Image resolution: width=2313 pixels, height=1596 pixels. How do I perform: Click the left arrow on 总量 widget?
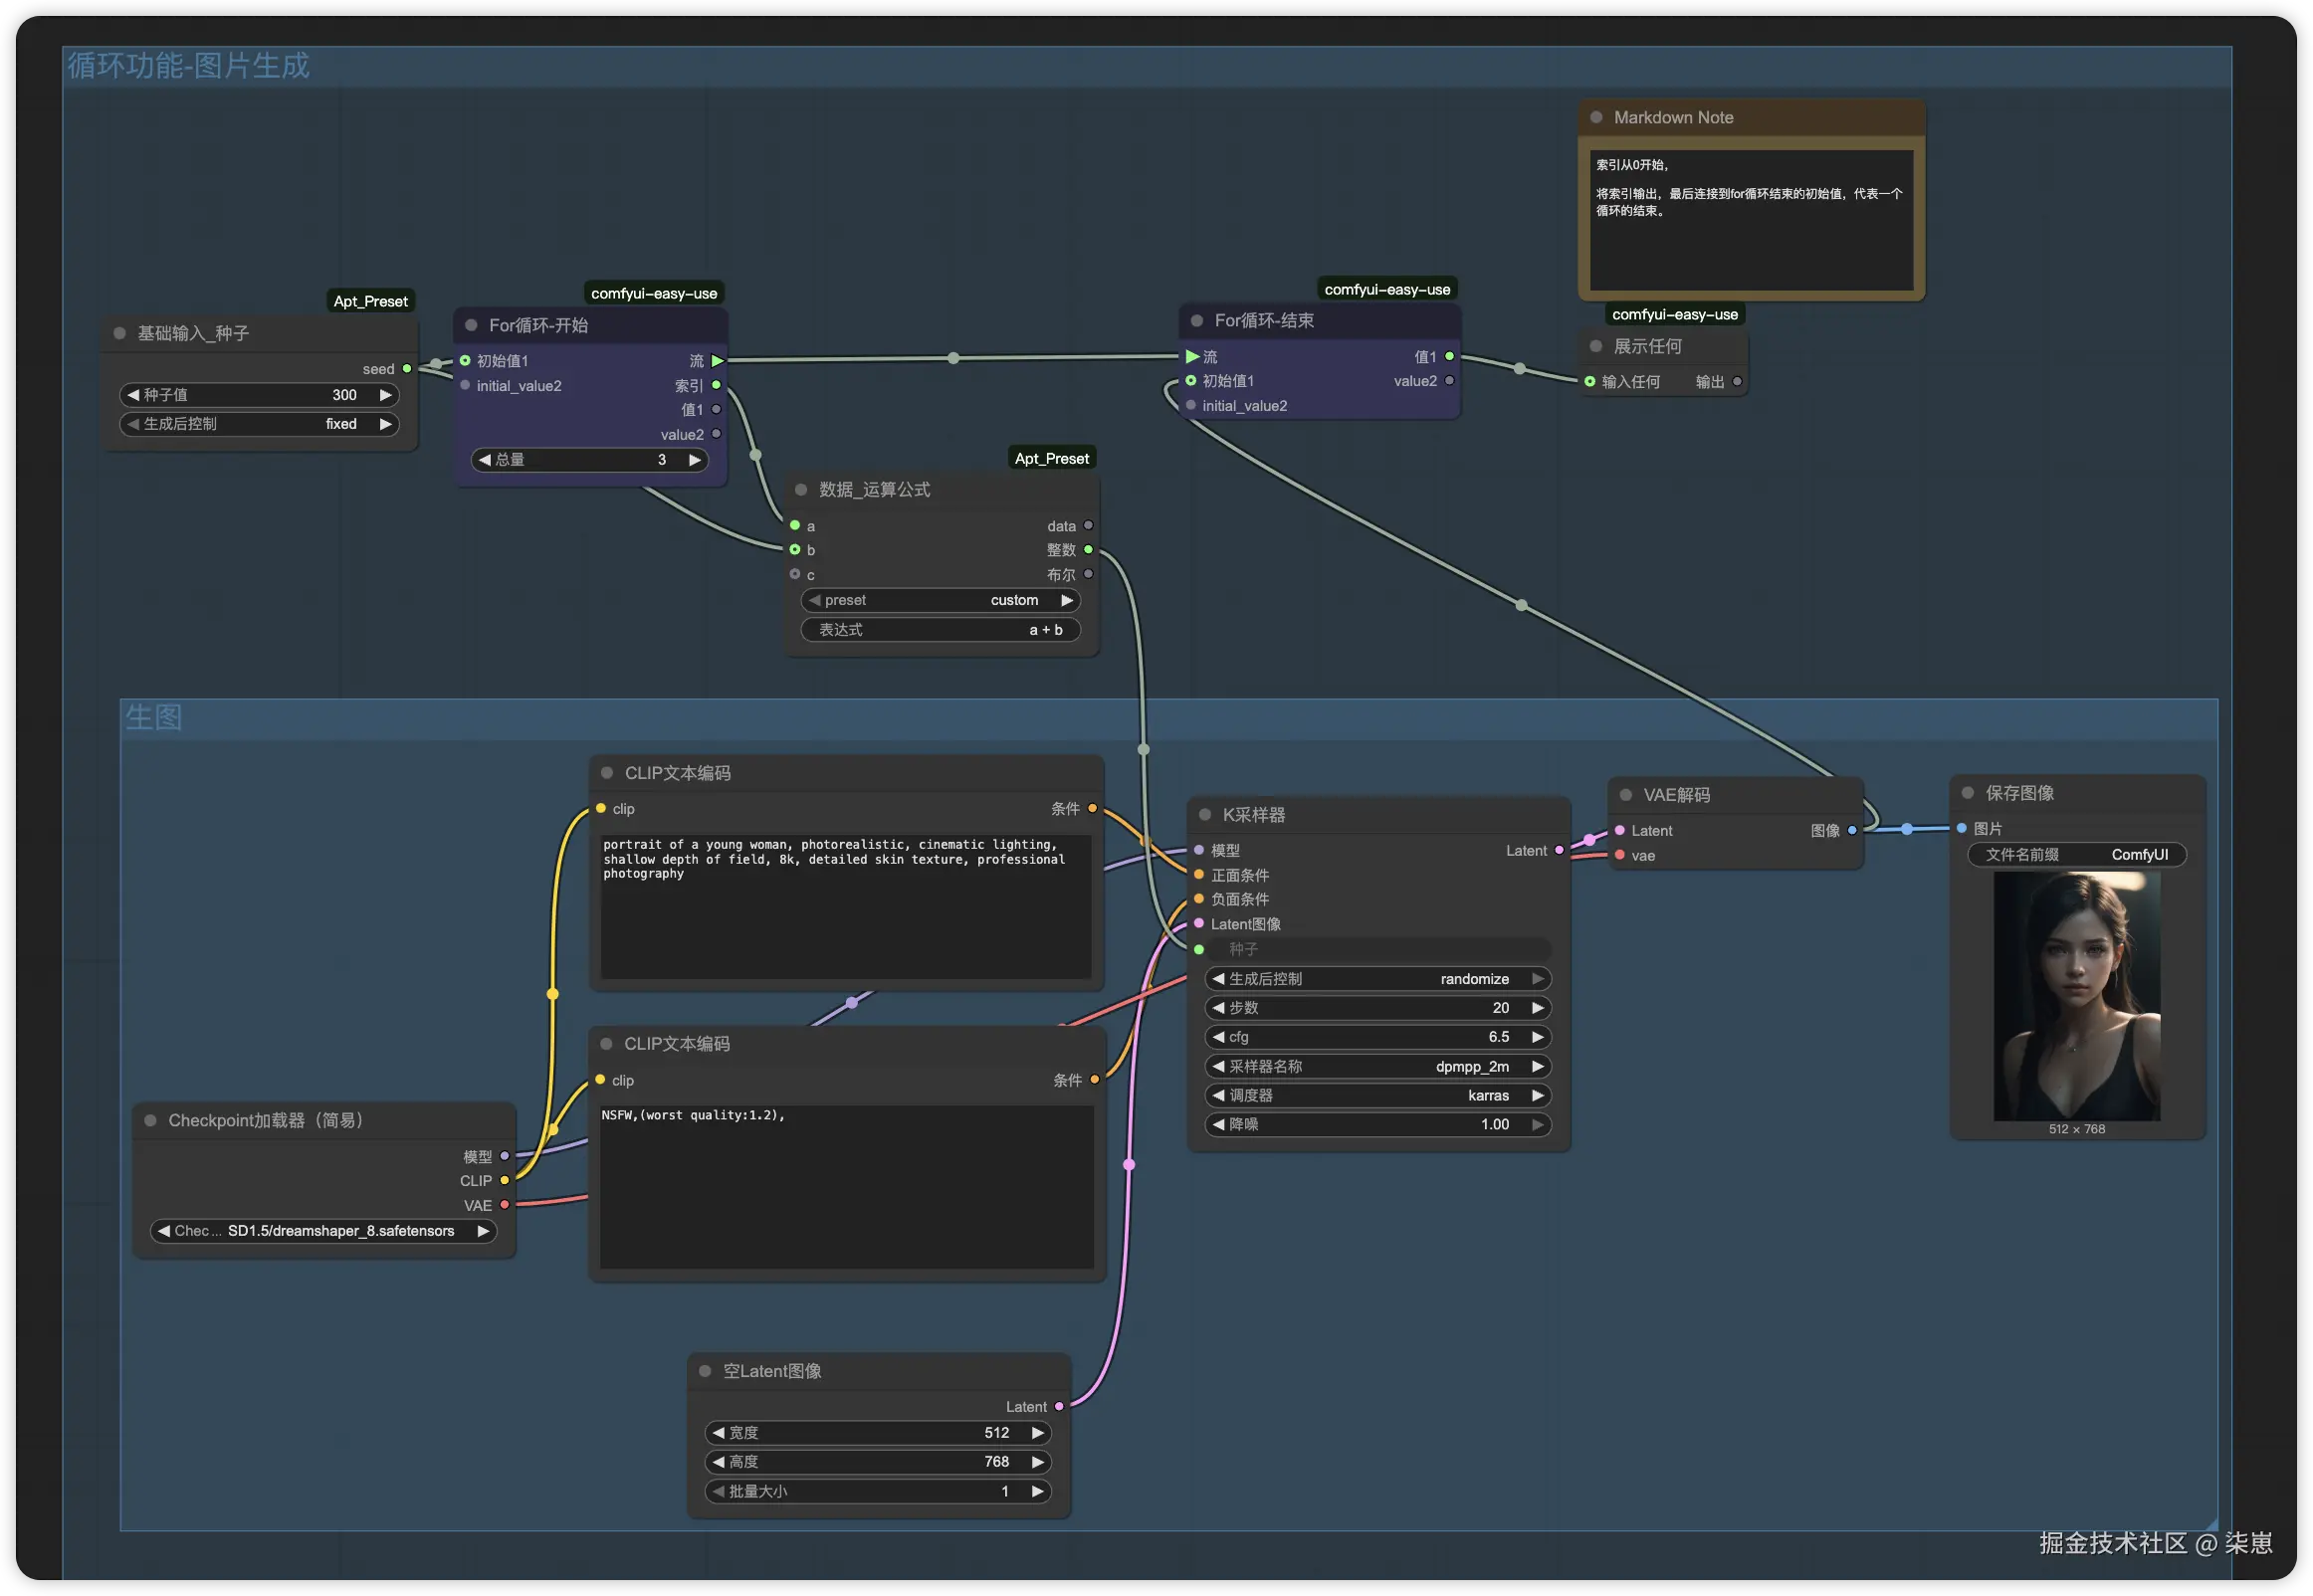485,460
